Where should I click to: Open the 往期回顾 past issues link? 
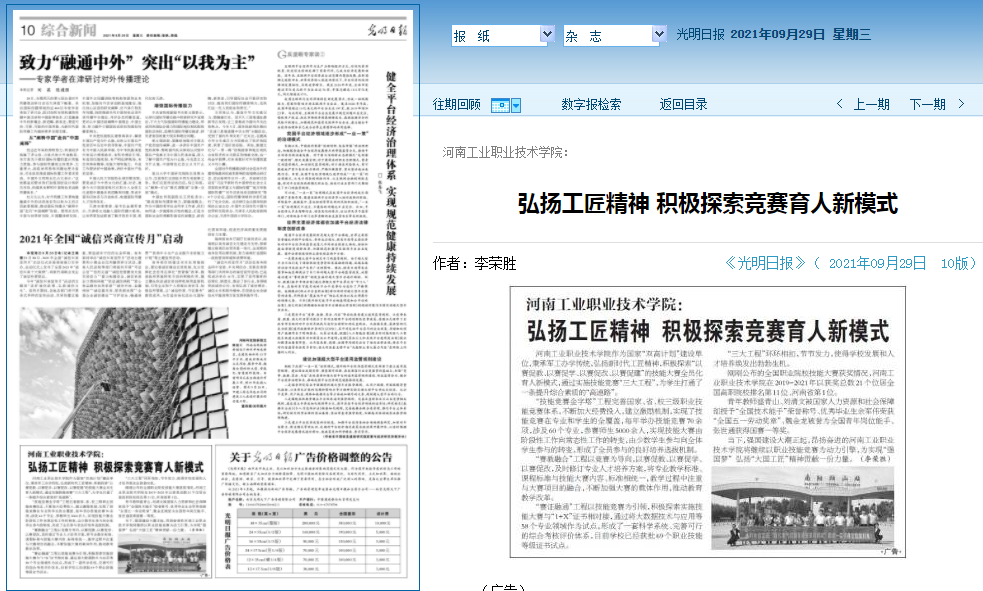(456, 104)
